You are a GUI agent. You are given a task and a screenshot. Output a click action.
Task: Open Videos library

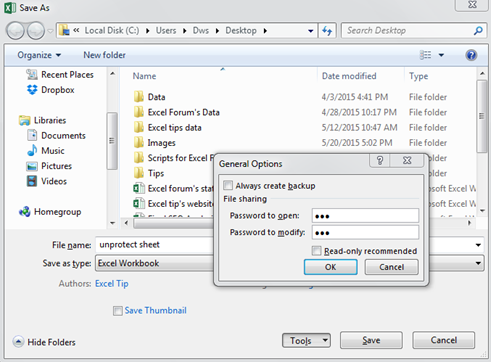pyautogui.click(x=47, y=181)
